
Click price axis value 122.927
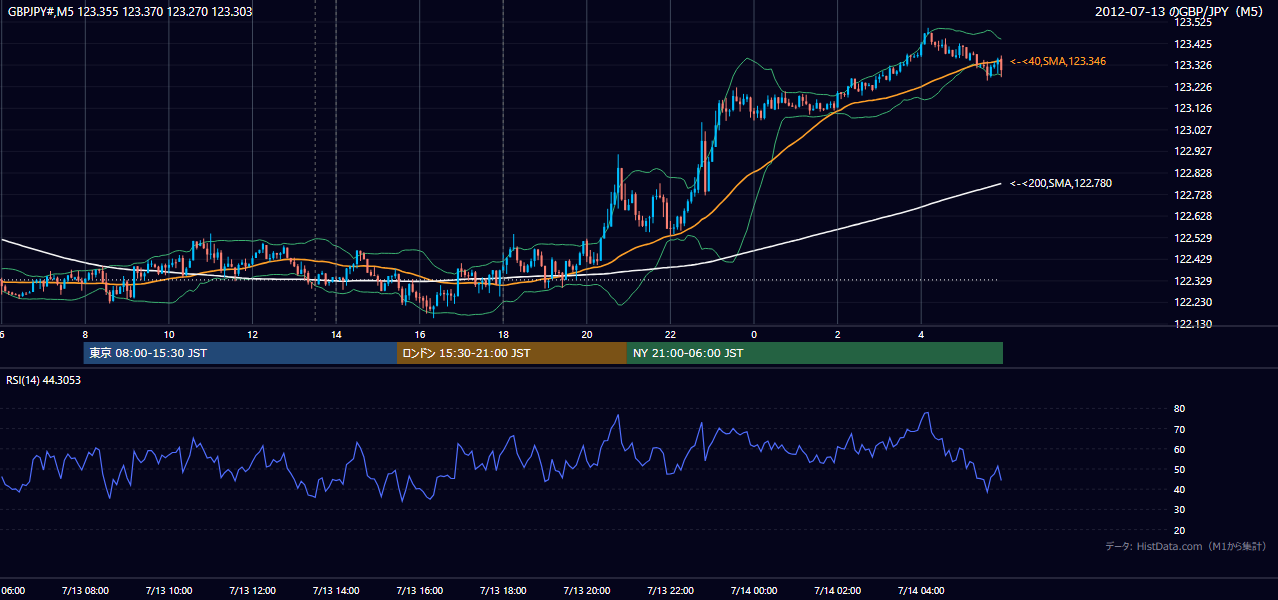1192,151
